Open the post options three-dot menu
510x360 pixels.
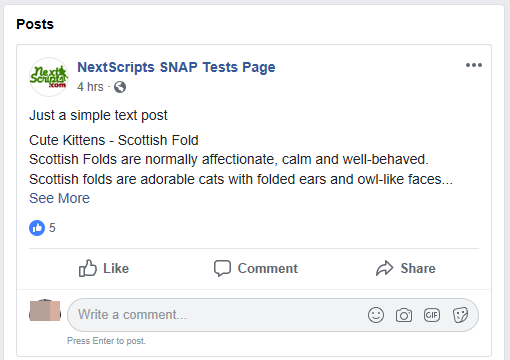(x=474, y=65)
